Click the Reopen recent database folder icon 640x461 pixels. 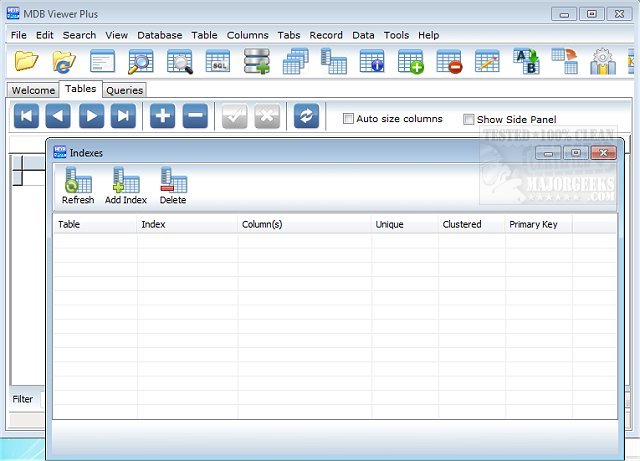pos(64,61)
